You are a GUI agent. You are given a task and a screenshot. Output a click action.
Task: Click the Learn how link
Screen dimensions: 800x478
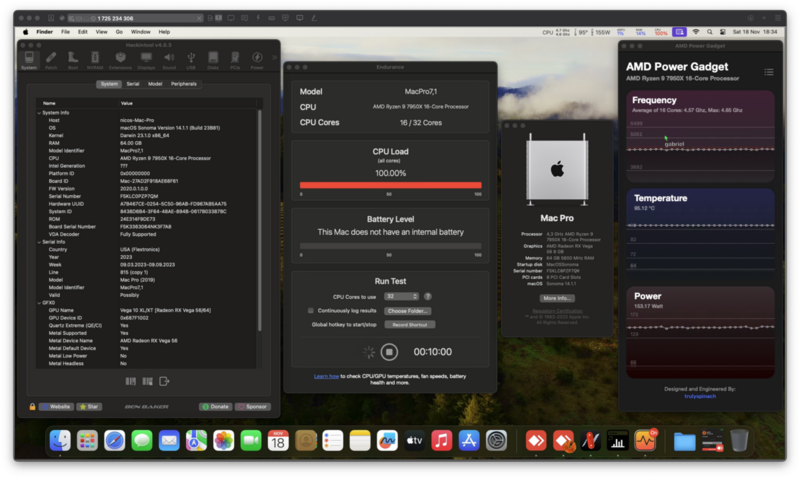tap(326, 376)
